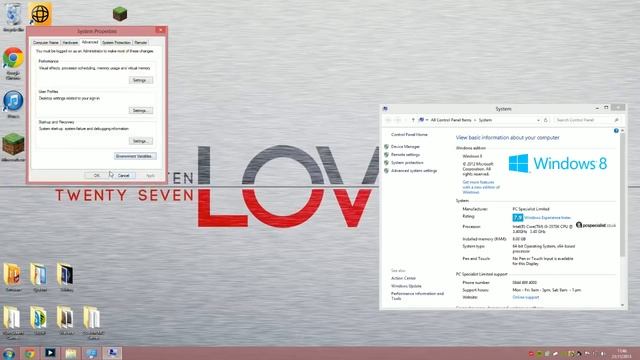The width and height of the screenshot is (640, 360).
Task: Switch to the Hardware tab
Action: pos(70,42)
